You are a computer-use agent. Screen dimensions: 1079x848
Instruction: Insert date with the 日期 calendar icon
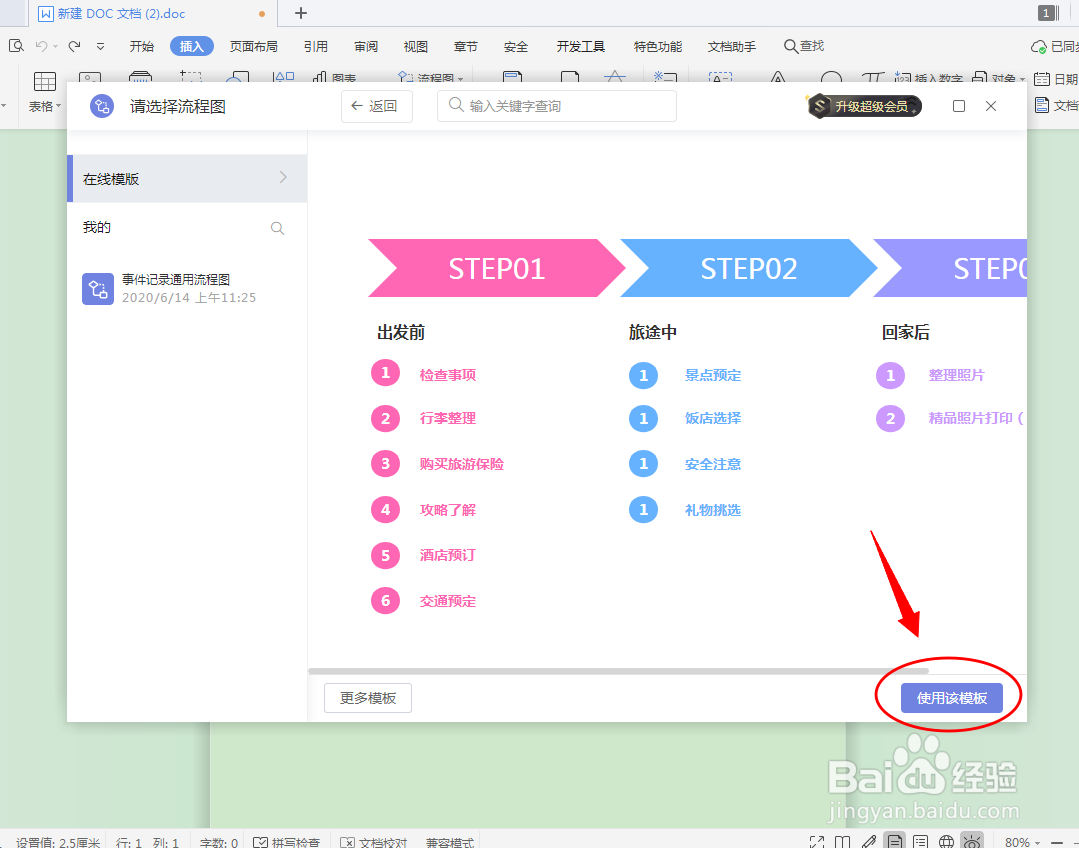(x=1043, y=79)
